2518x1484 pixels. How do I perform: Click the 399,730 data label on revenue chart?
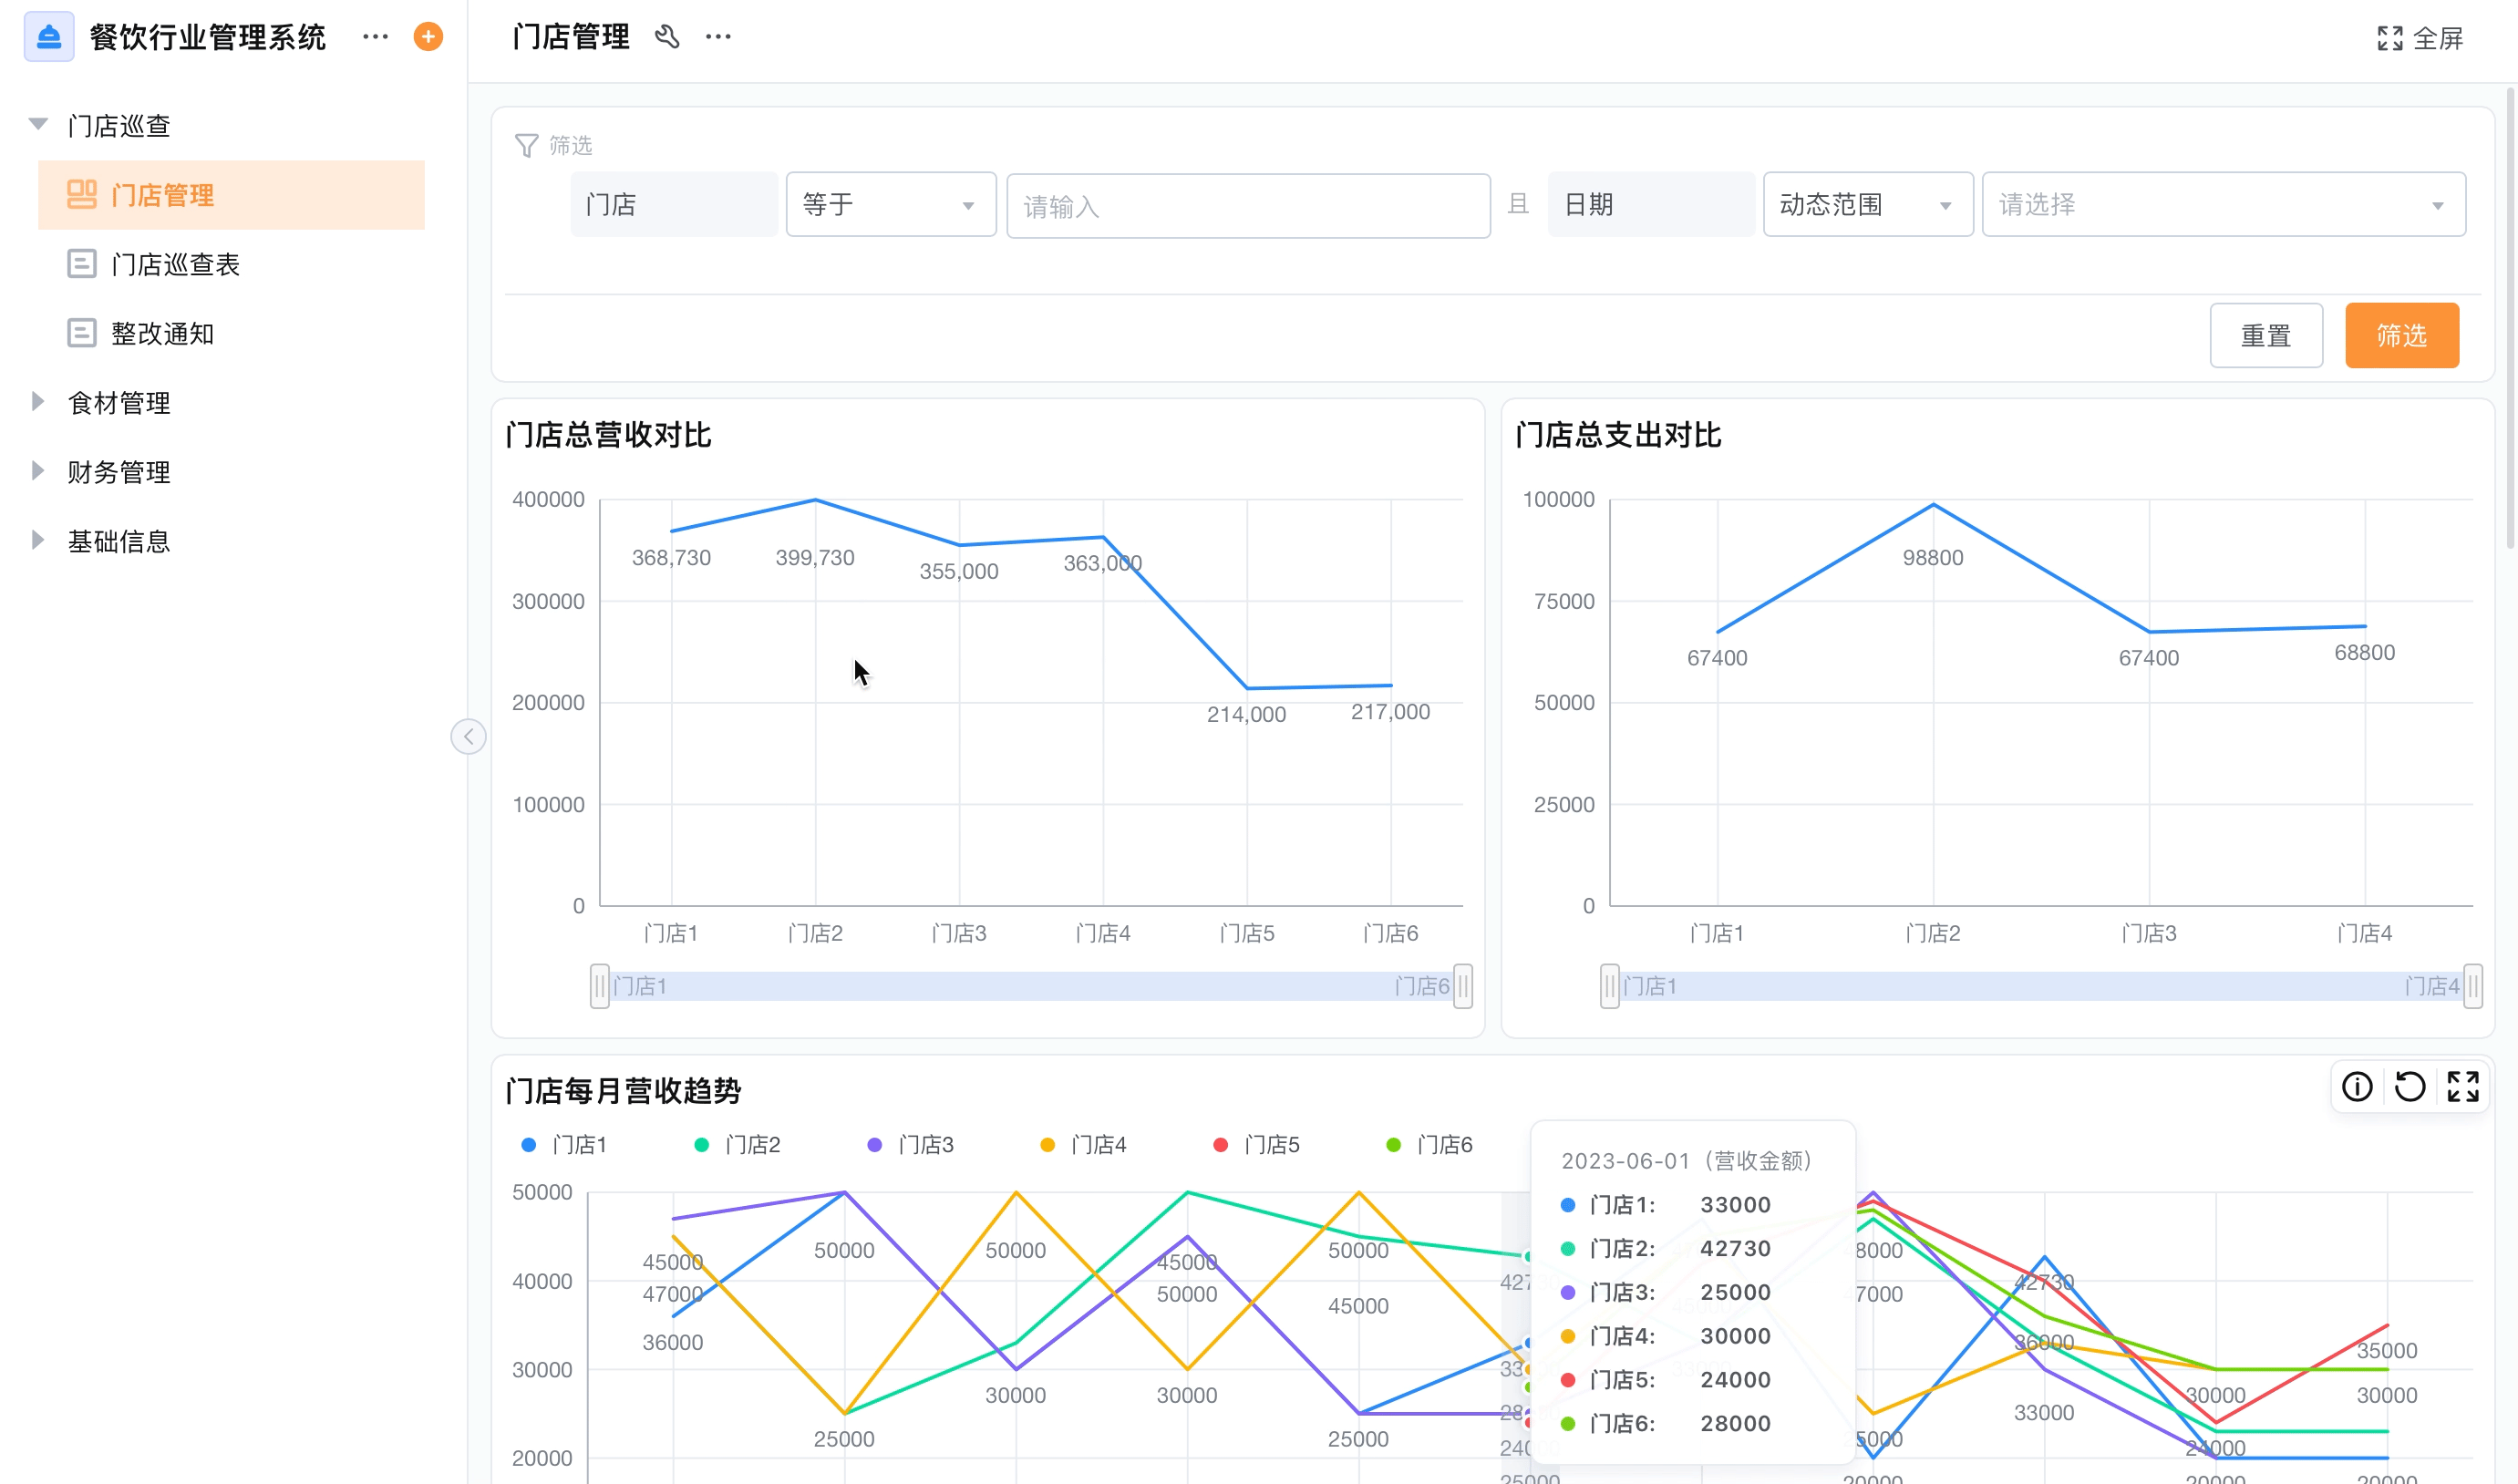(815, 558)
